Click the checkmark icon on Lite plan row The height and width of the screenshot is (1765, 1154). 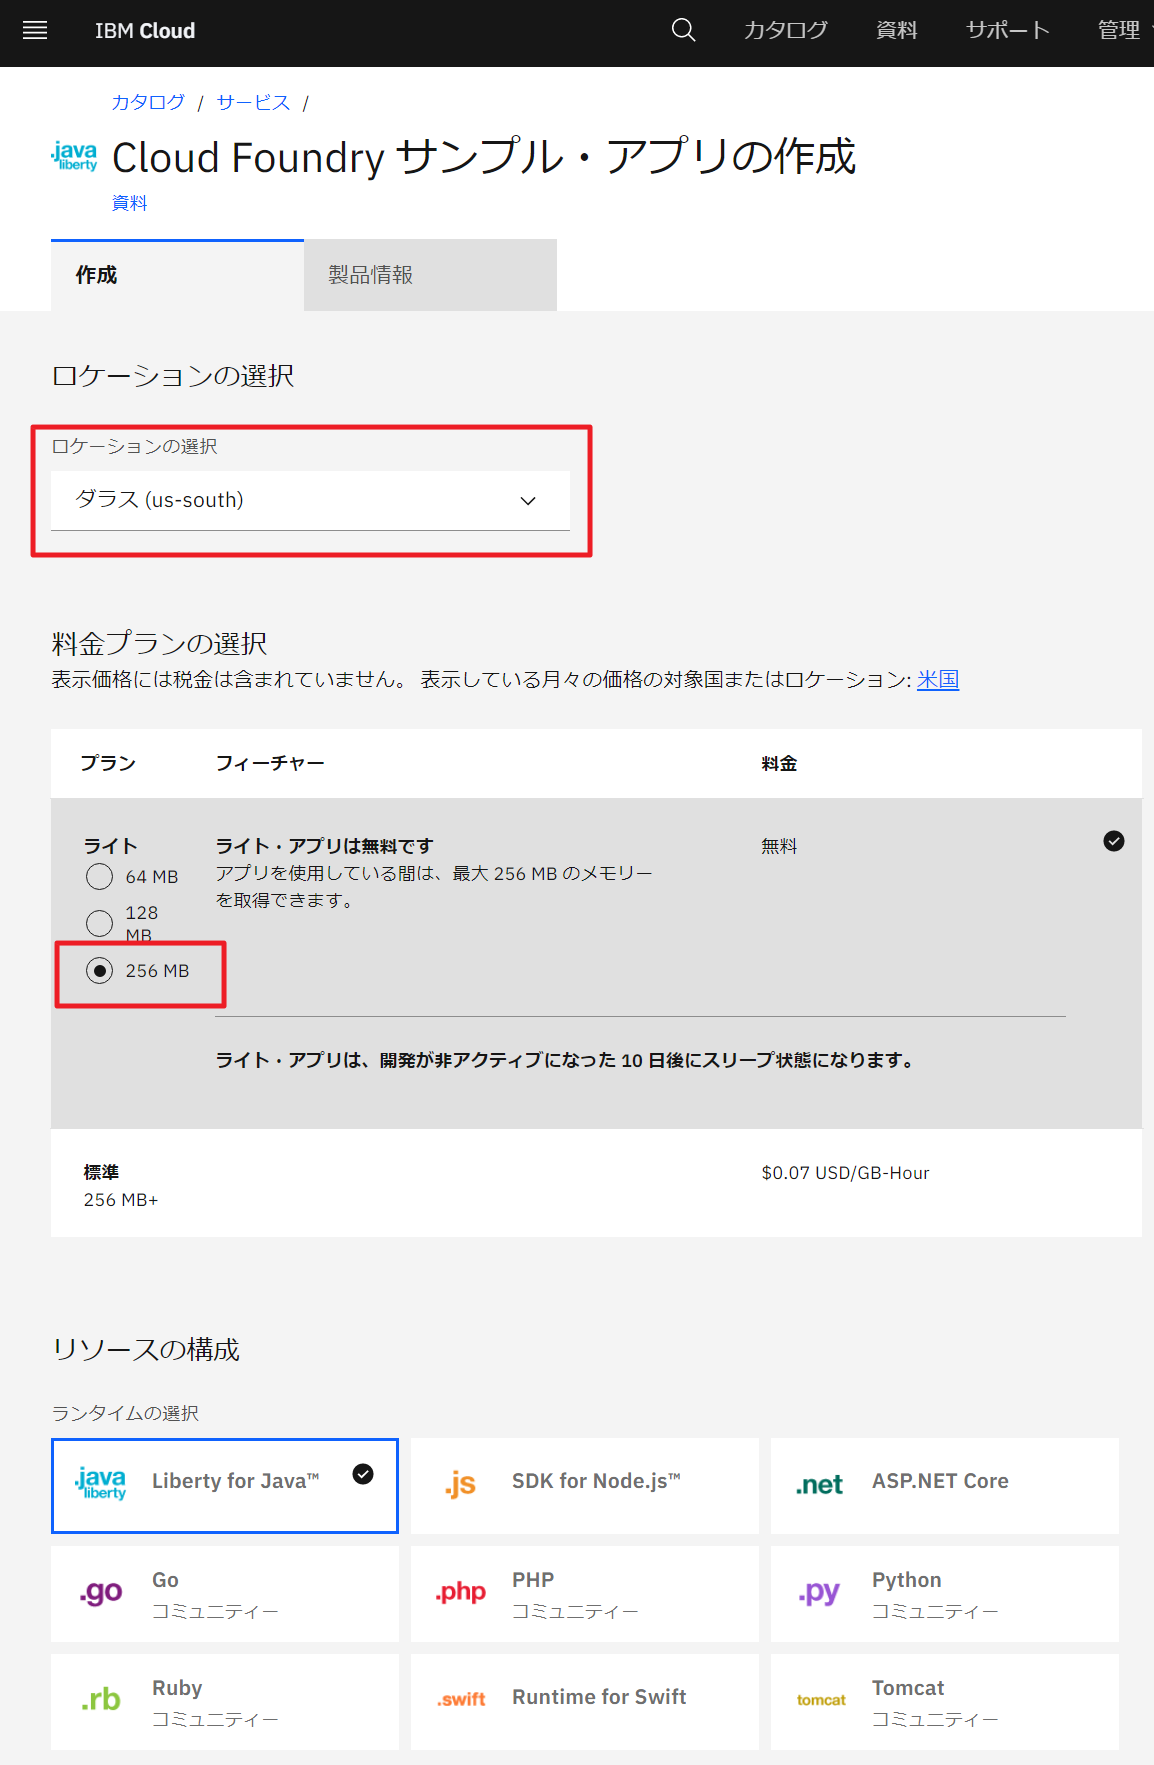(x=1114, y=841)
